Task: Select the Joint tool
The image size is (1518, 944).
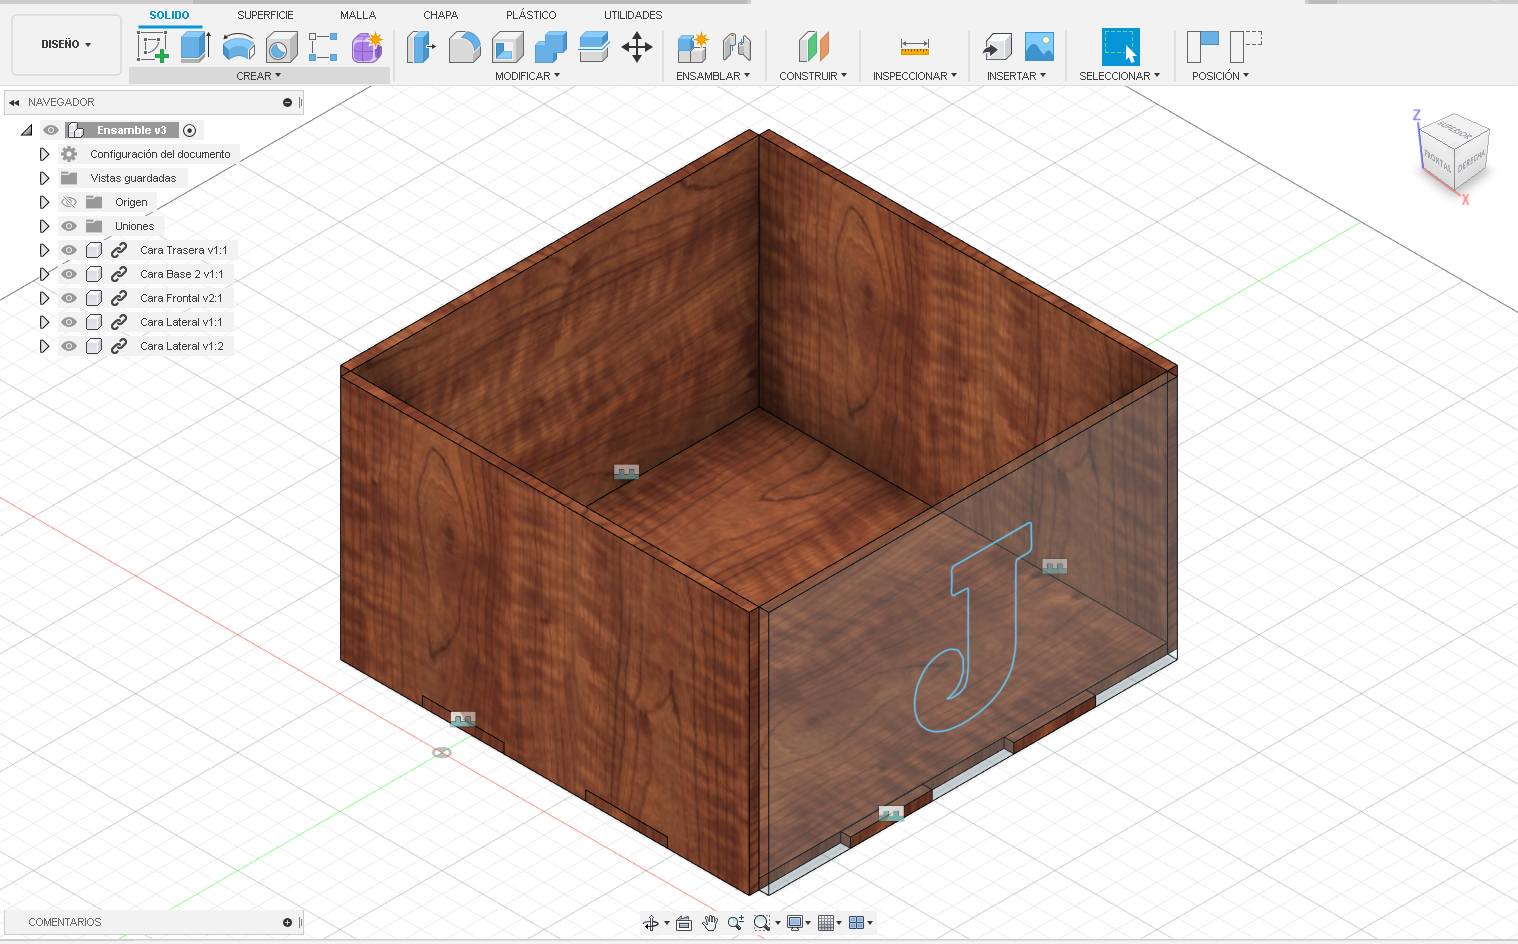Action: tap(736, 47)
